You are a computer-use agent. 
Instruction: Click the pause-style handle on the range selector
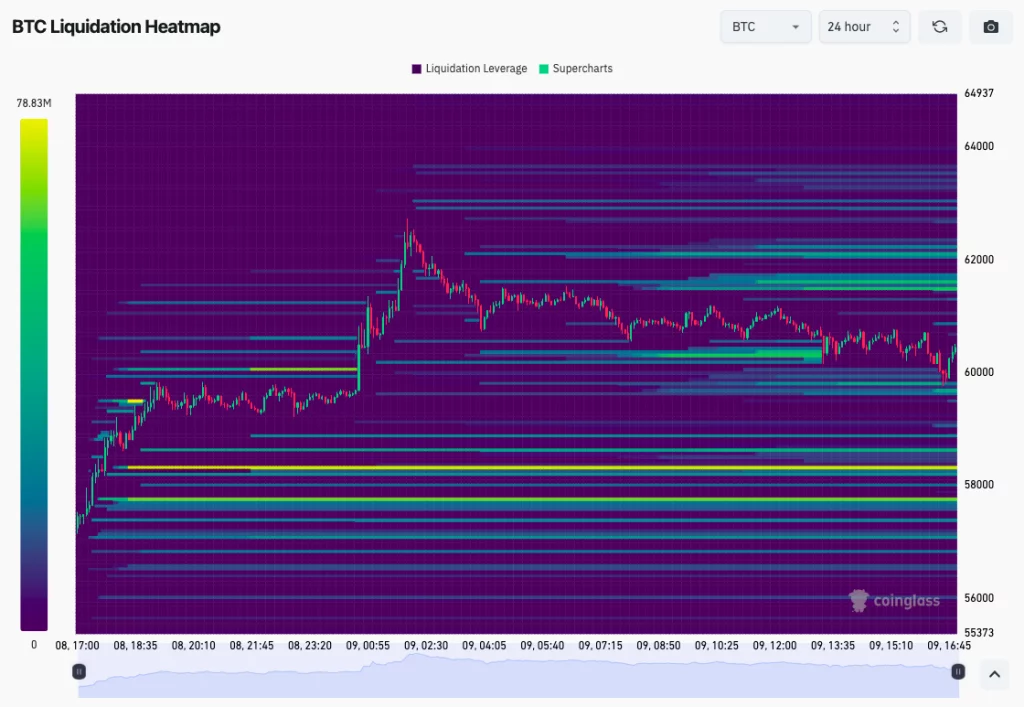(78, 671)
